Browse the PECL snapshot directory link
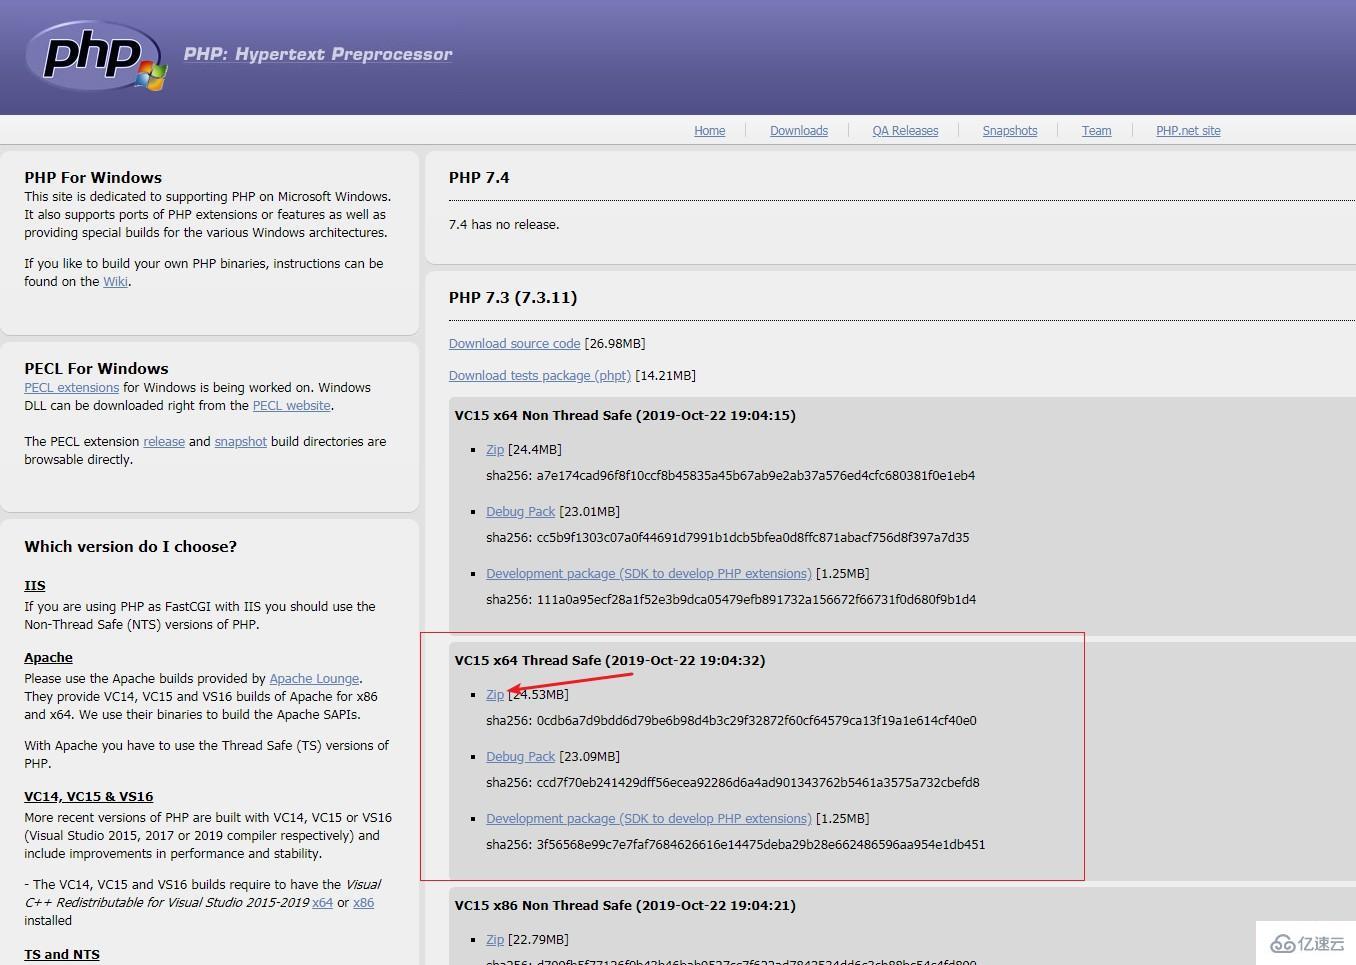1356x965 pixels. tap(240, 442)
